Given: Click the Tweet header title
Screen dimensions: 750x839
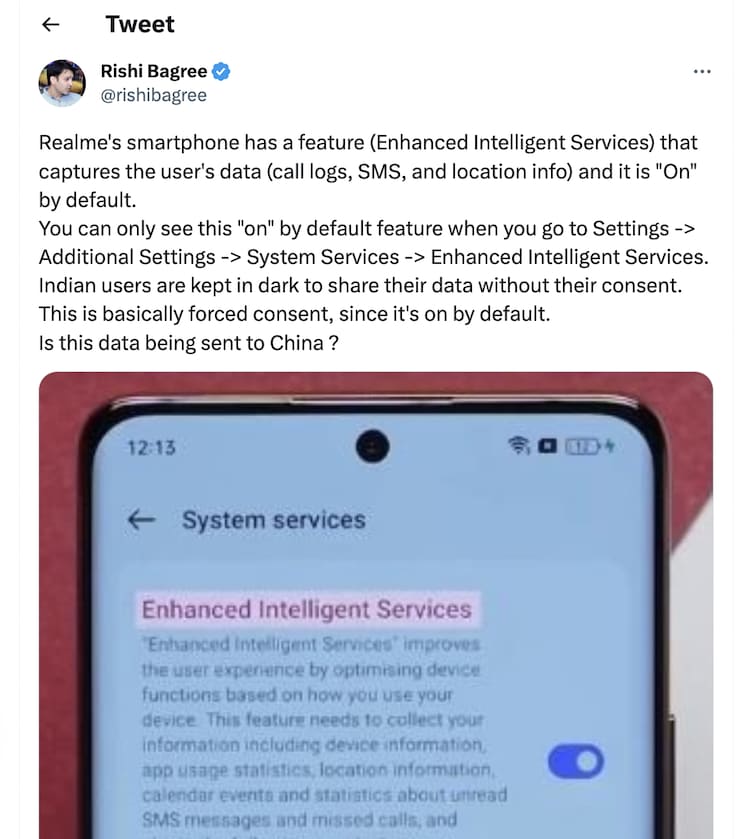Looking at the screenshot, I should tap(140, 24).
